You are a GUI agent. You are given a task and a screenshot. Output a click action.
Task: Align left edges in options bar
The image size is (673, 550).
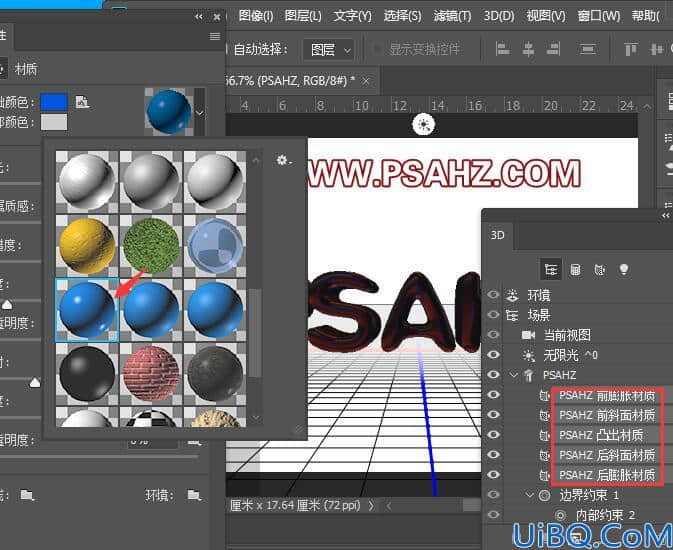(x=502, y=49)
